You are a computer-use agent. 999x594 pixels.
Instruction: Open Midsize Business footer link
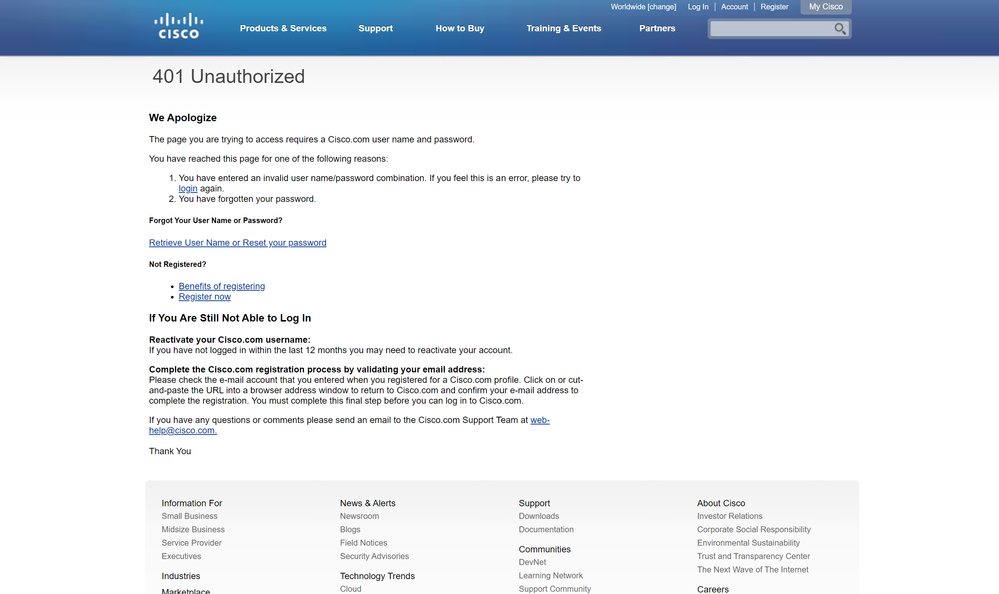coord(193,530)
